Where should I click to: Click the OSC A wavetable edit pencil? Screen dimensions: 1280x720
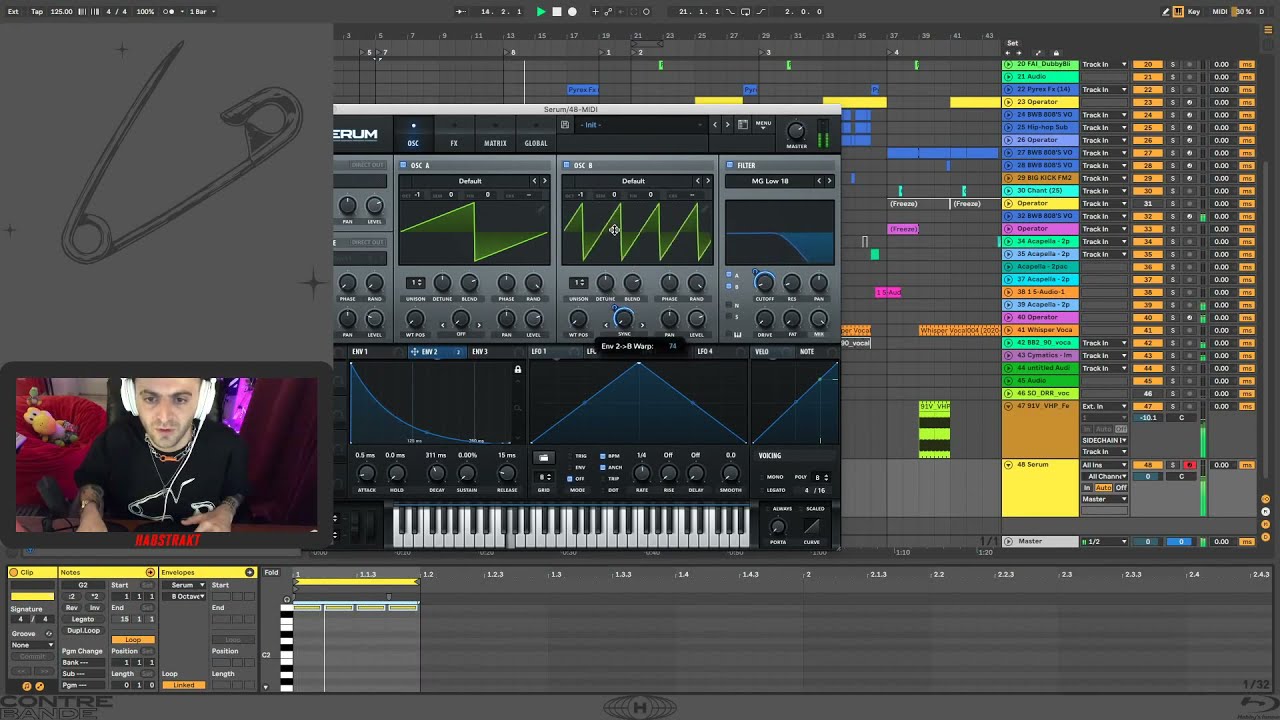[542, 208]
